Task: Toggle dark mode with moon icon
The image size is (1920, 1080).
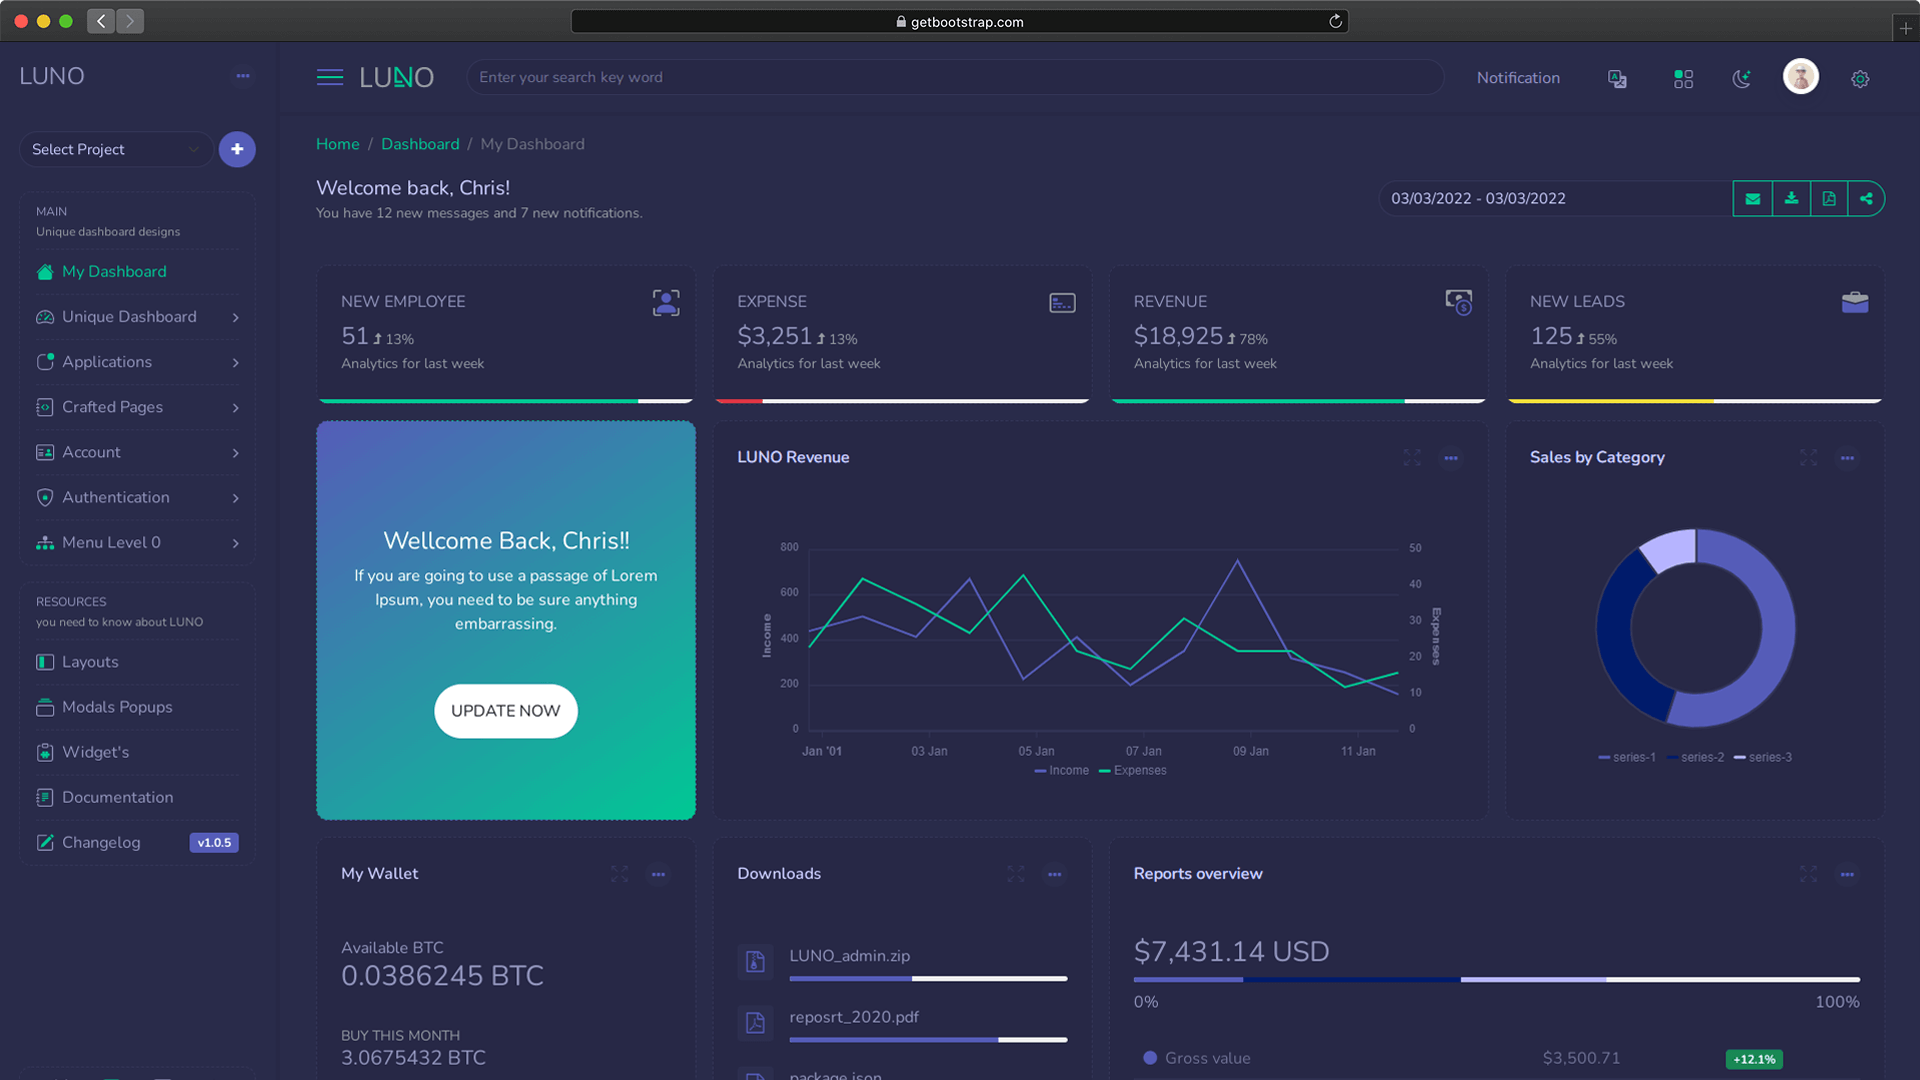Action: pyautogui.click(x=1742, y=78)
